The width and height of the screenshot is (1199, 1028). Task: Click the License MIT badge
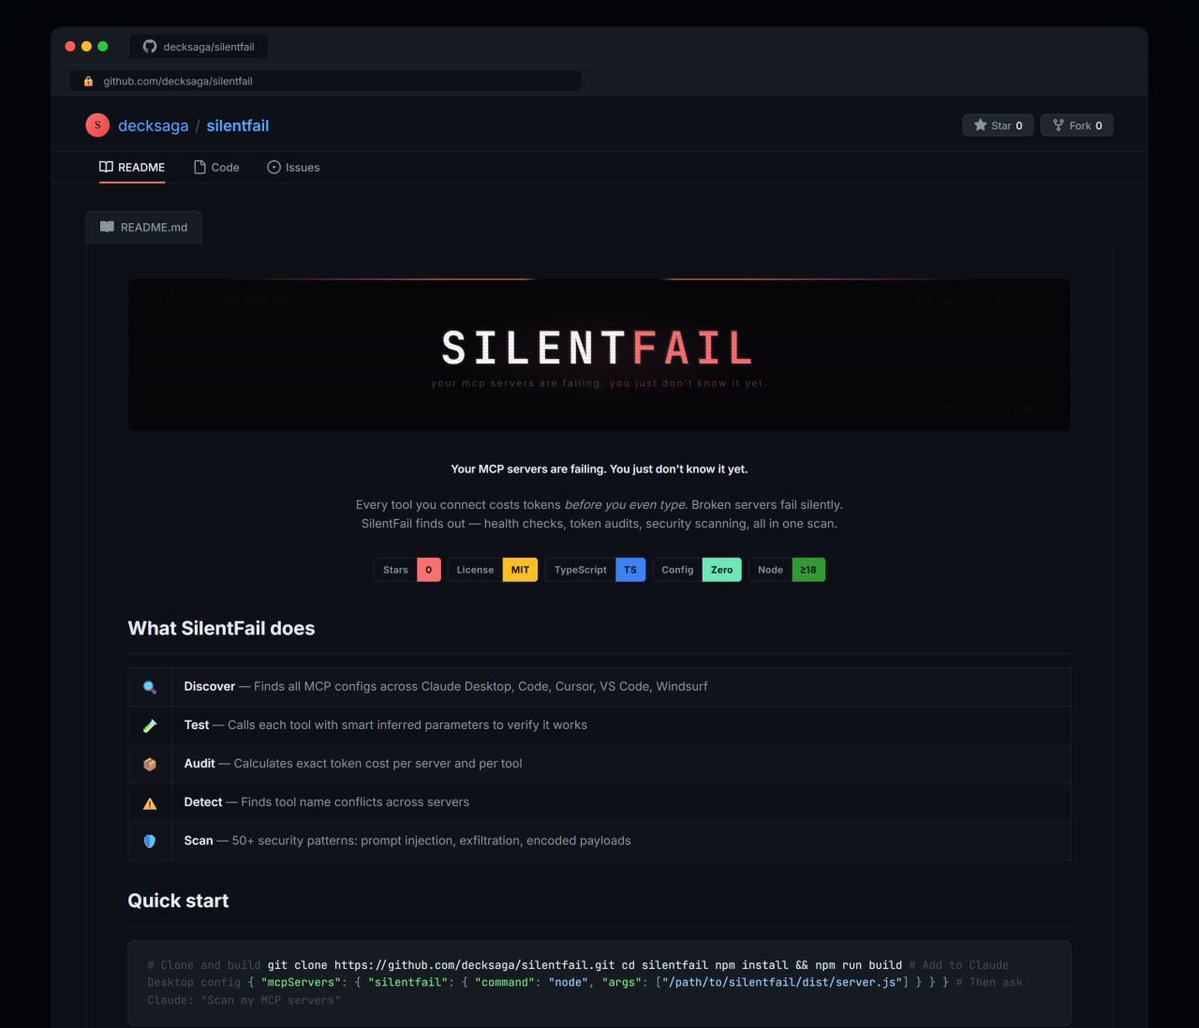493,570
